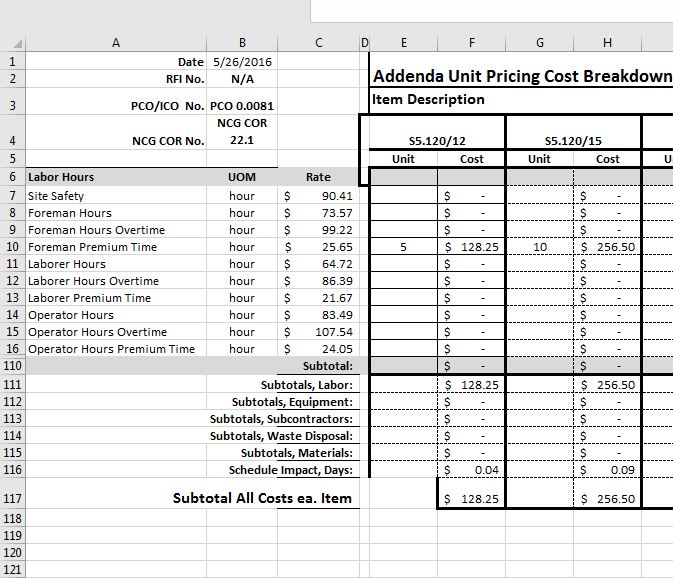Click the unit value 10 in column G

tap(540, 247)
